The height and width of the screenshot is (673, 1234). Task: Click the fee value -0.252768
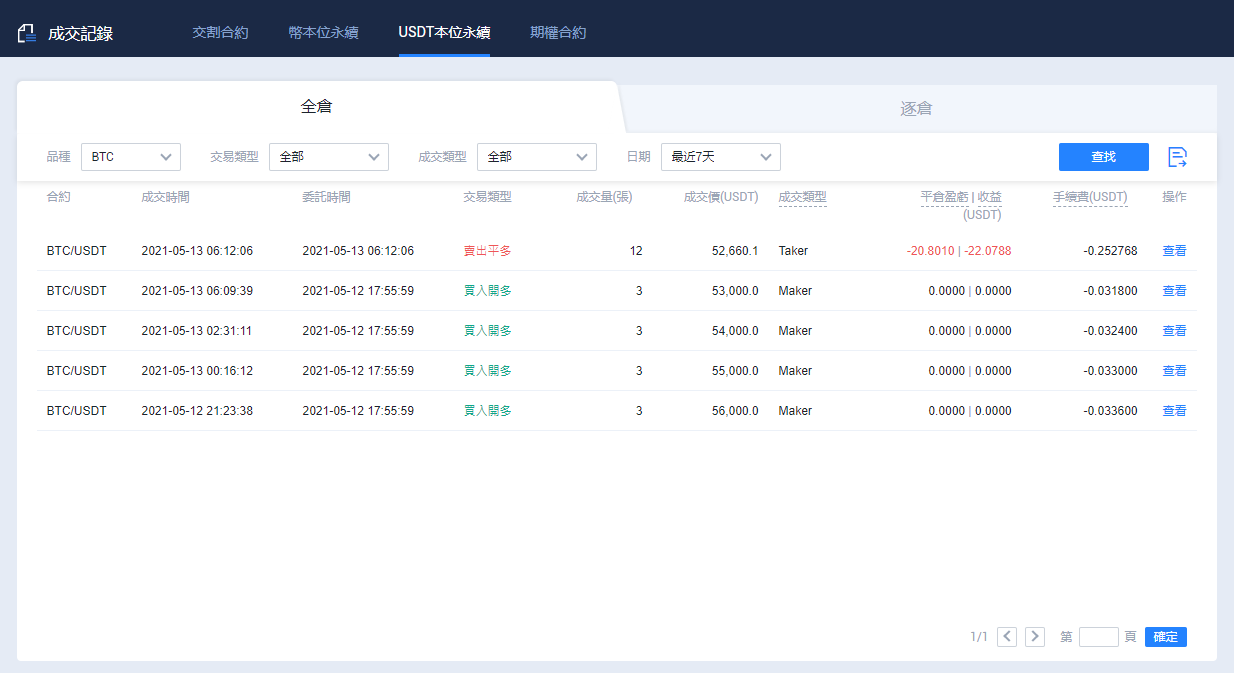click(x=1110, y=251)
